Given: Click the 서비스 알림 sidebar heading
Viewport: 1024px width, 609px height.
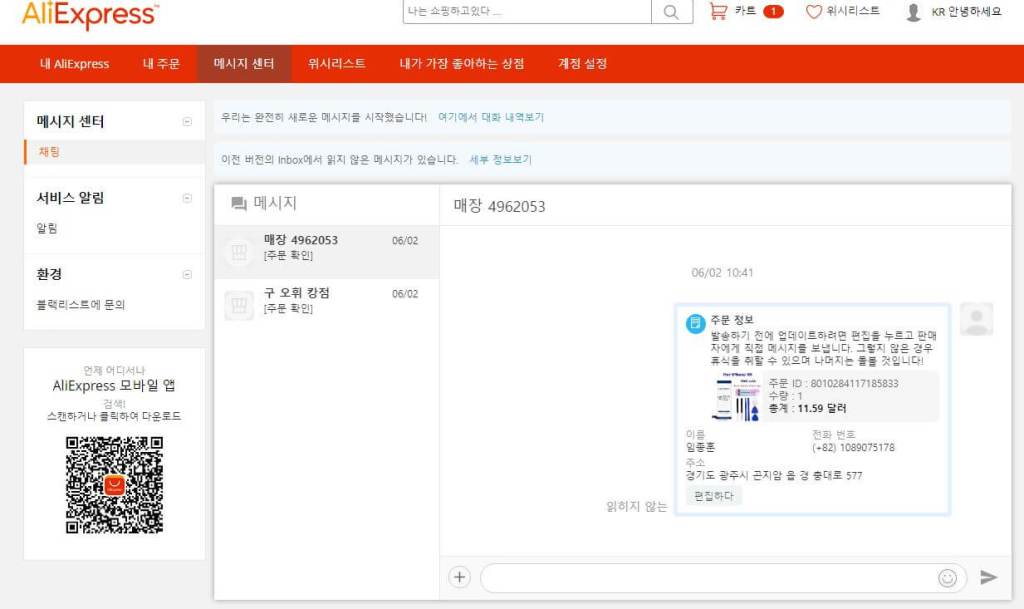Looking at the screenshot, I should (x=70, y=198).
